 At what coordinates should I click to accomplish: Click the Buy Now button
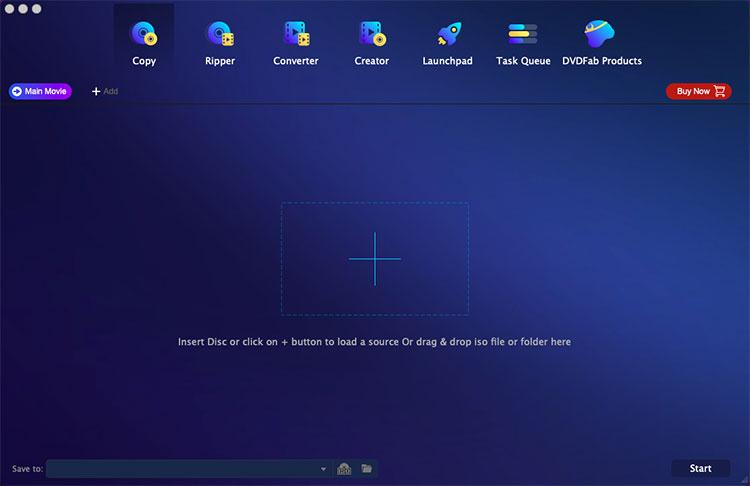pyautogui.click(x=698, y=91)
